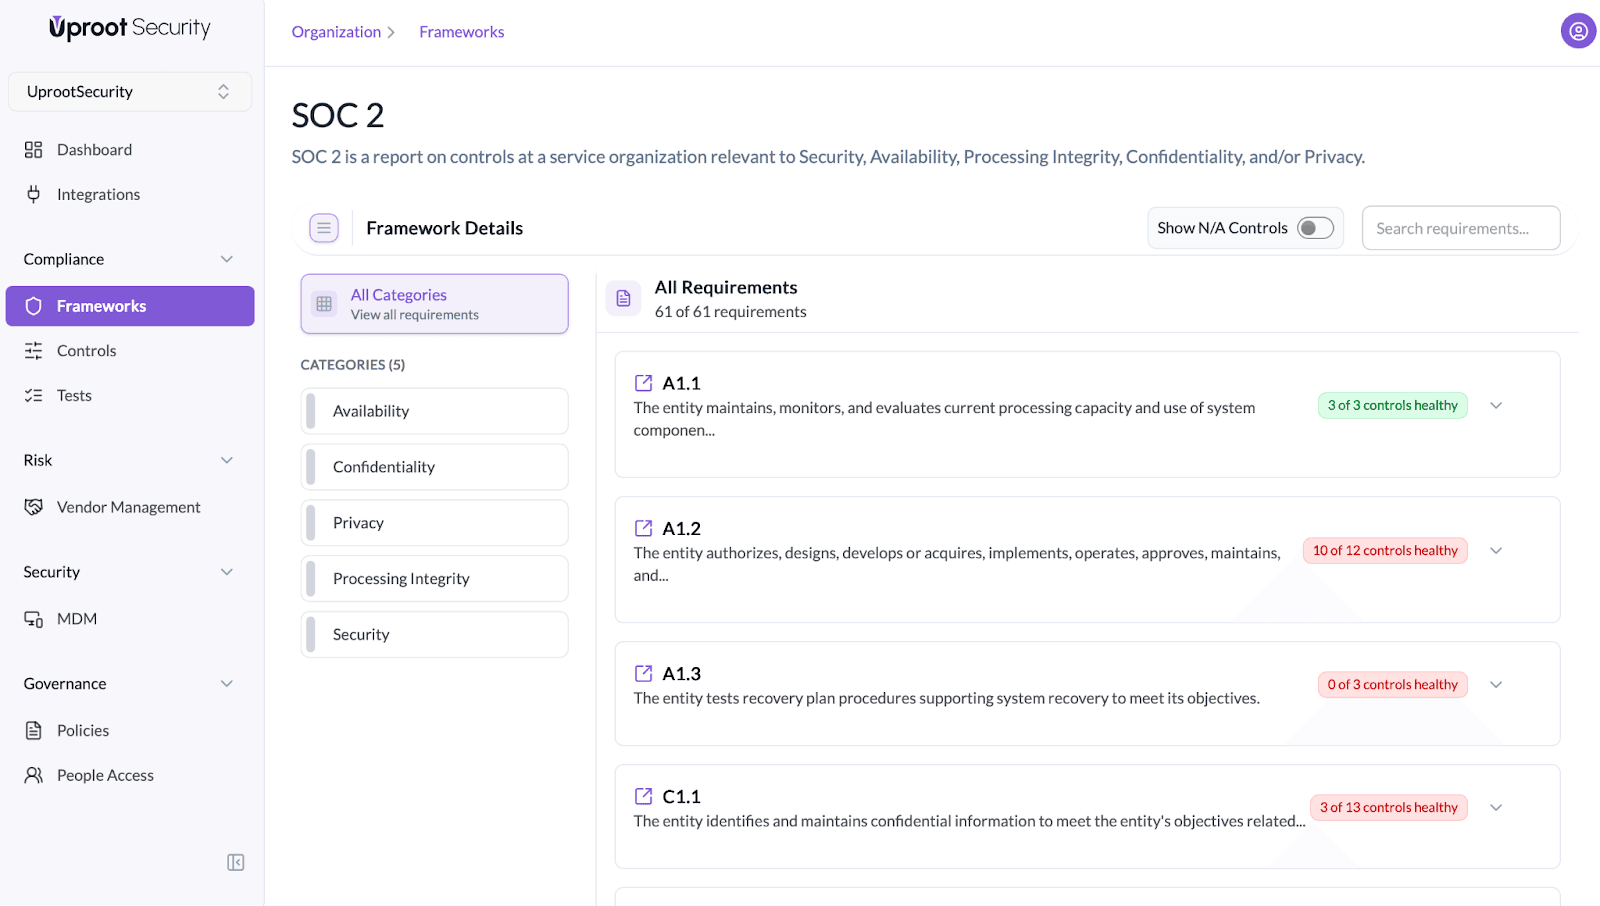1600x906 pixels.
Task: Open external link icon for A1.1
Action: tap(643, 383)
